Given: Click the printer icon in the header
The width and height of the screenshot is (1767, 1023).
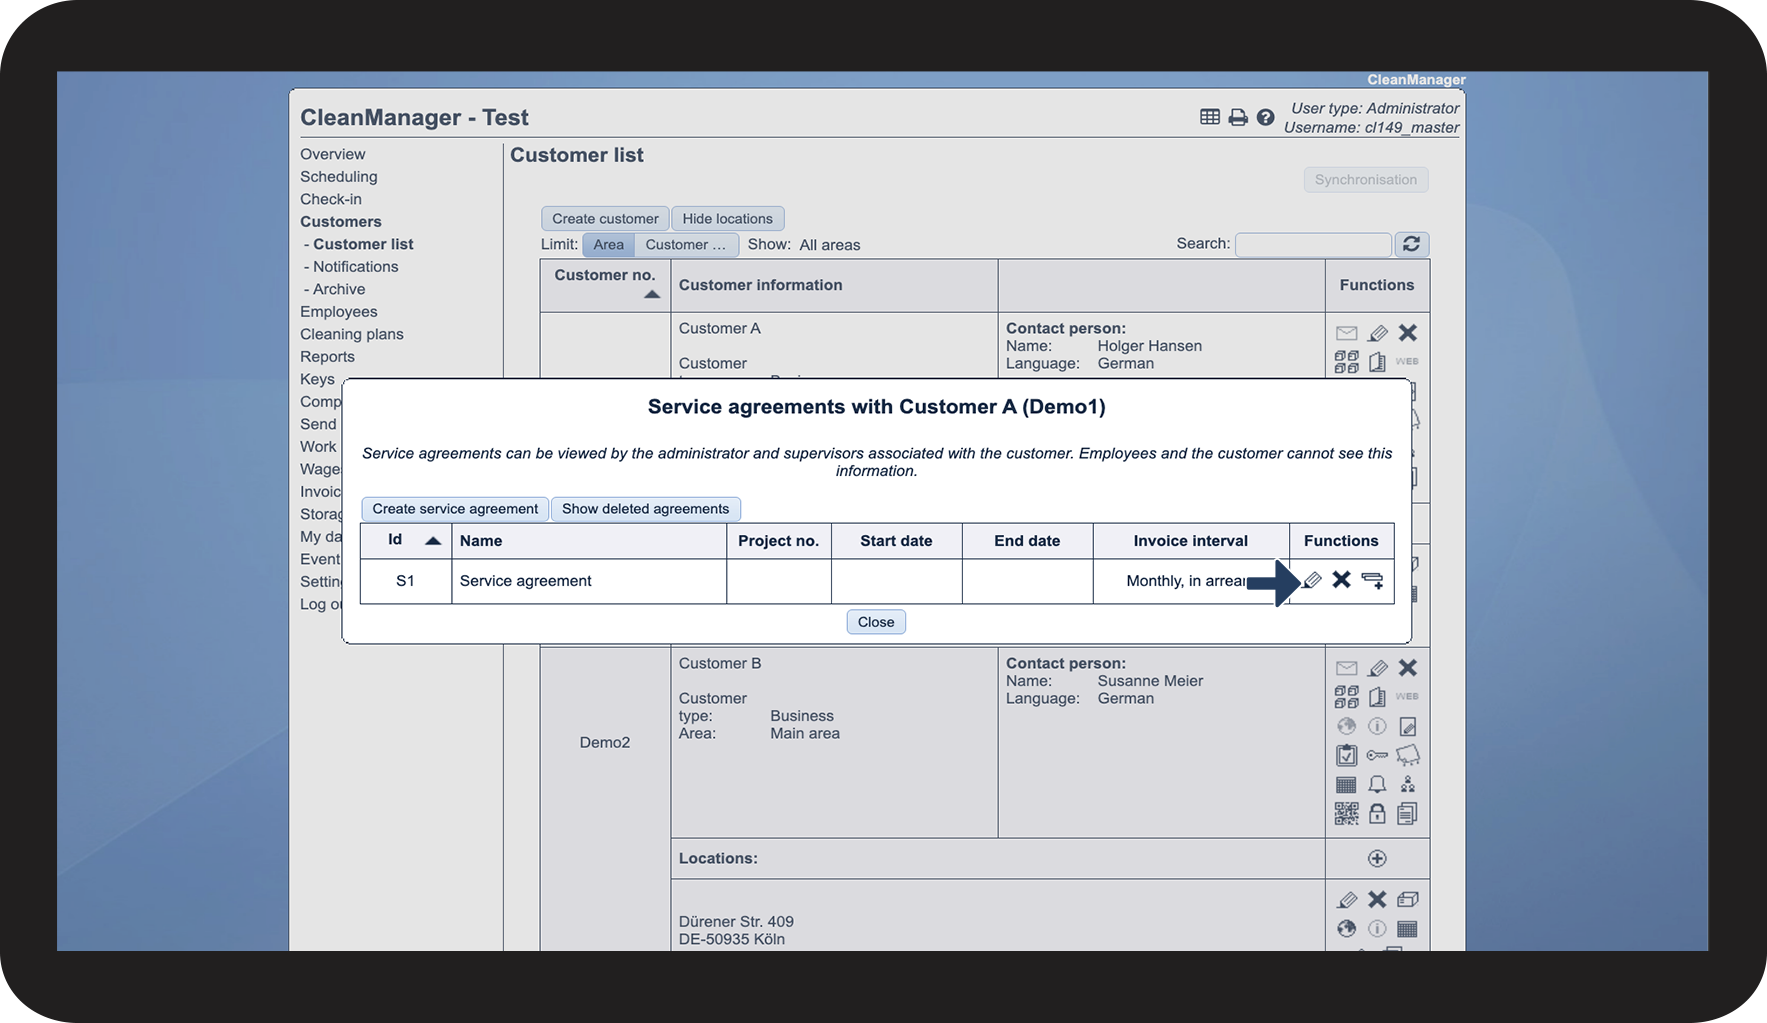Looking at the screenshot, I should [x=1238, y=117].
